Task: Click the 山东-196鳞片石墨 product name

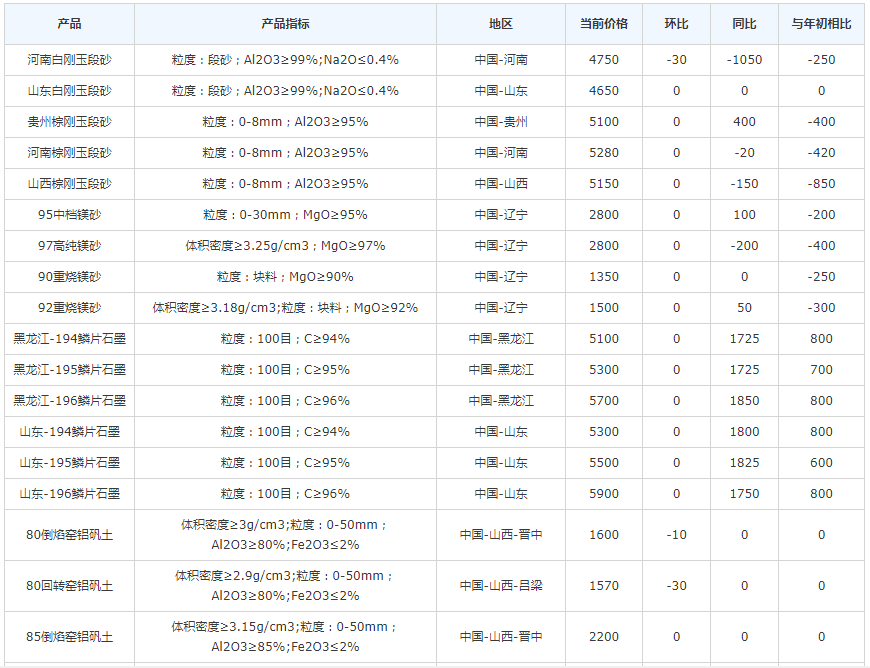Action: tap(69, 494)
